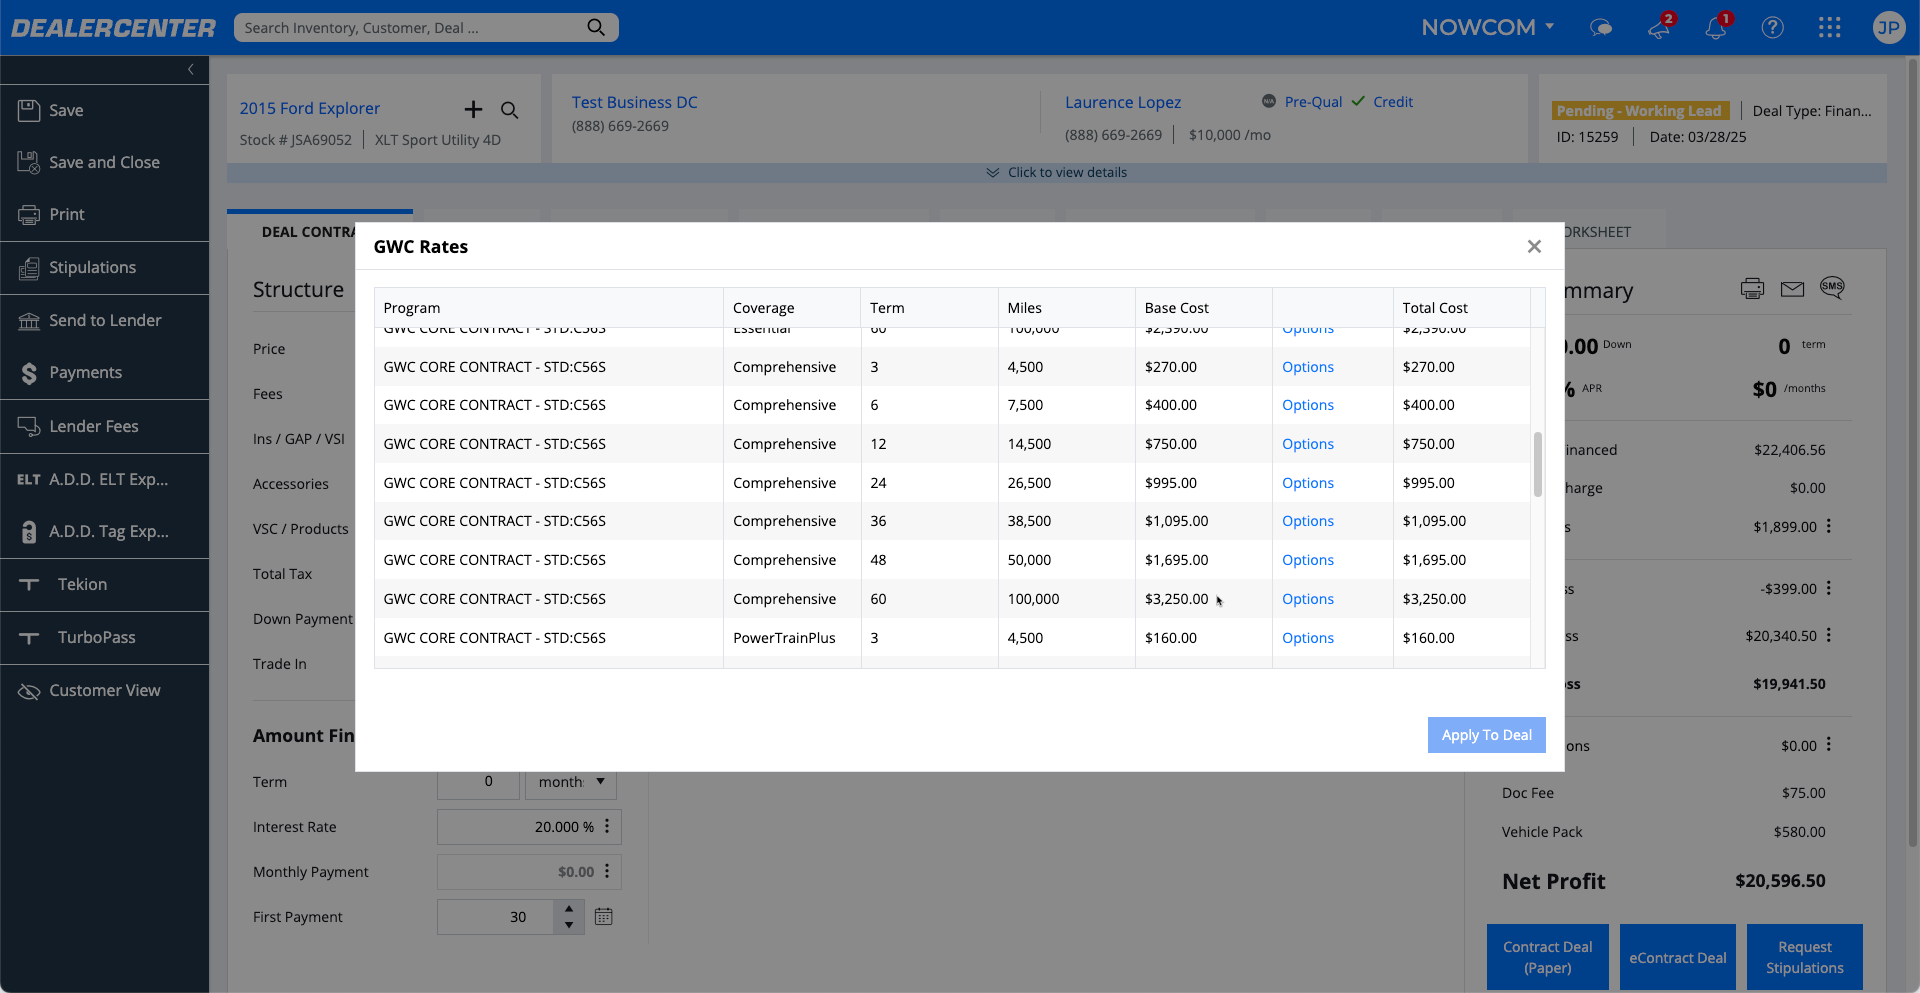Click the Print sidebar icon
Image resolution: width=1920 pixels, height=993 pixels.
(x=29, y=214)
